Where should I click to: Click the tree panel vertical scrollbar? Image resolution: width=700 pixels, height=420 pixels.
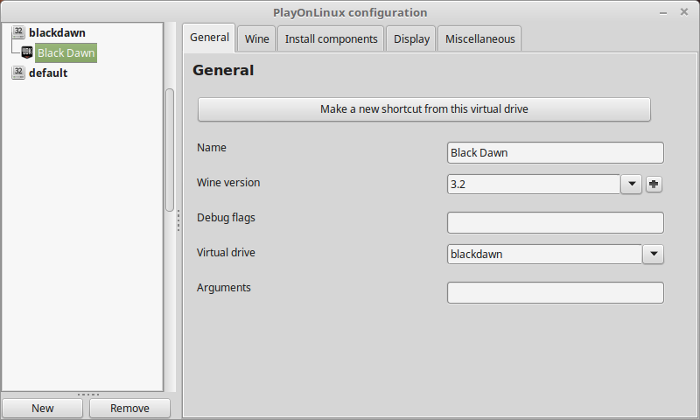coord(169,150)
